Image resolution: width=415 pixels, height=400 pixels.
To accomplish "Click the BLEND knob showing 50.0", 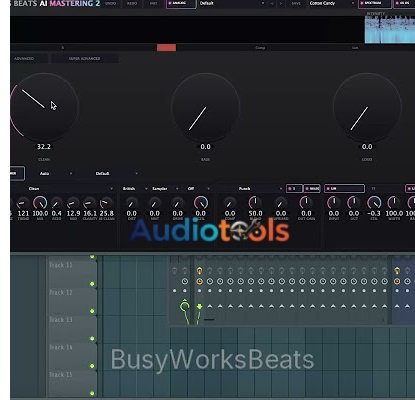I will pyautogui.click(x=255, y=203).
